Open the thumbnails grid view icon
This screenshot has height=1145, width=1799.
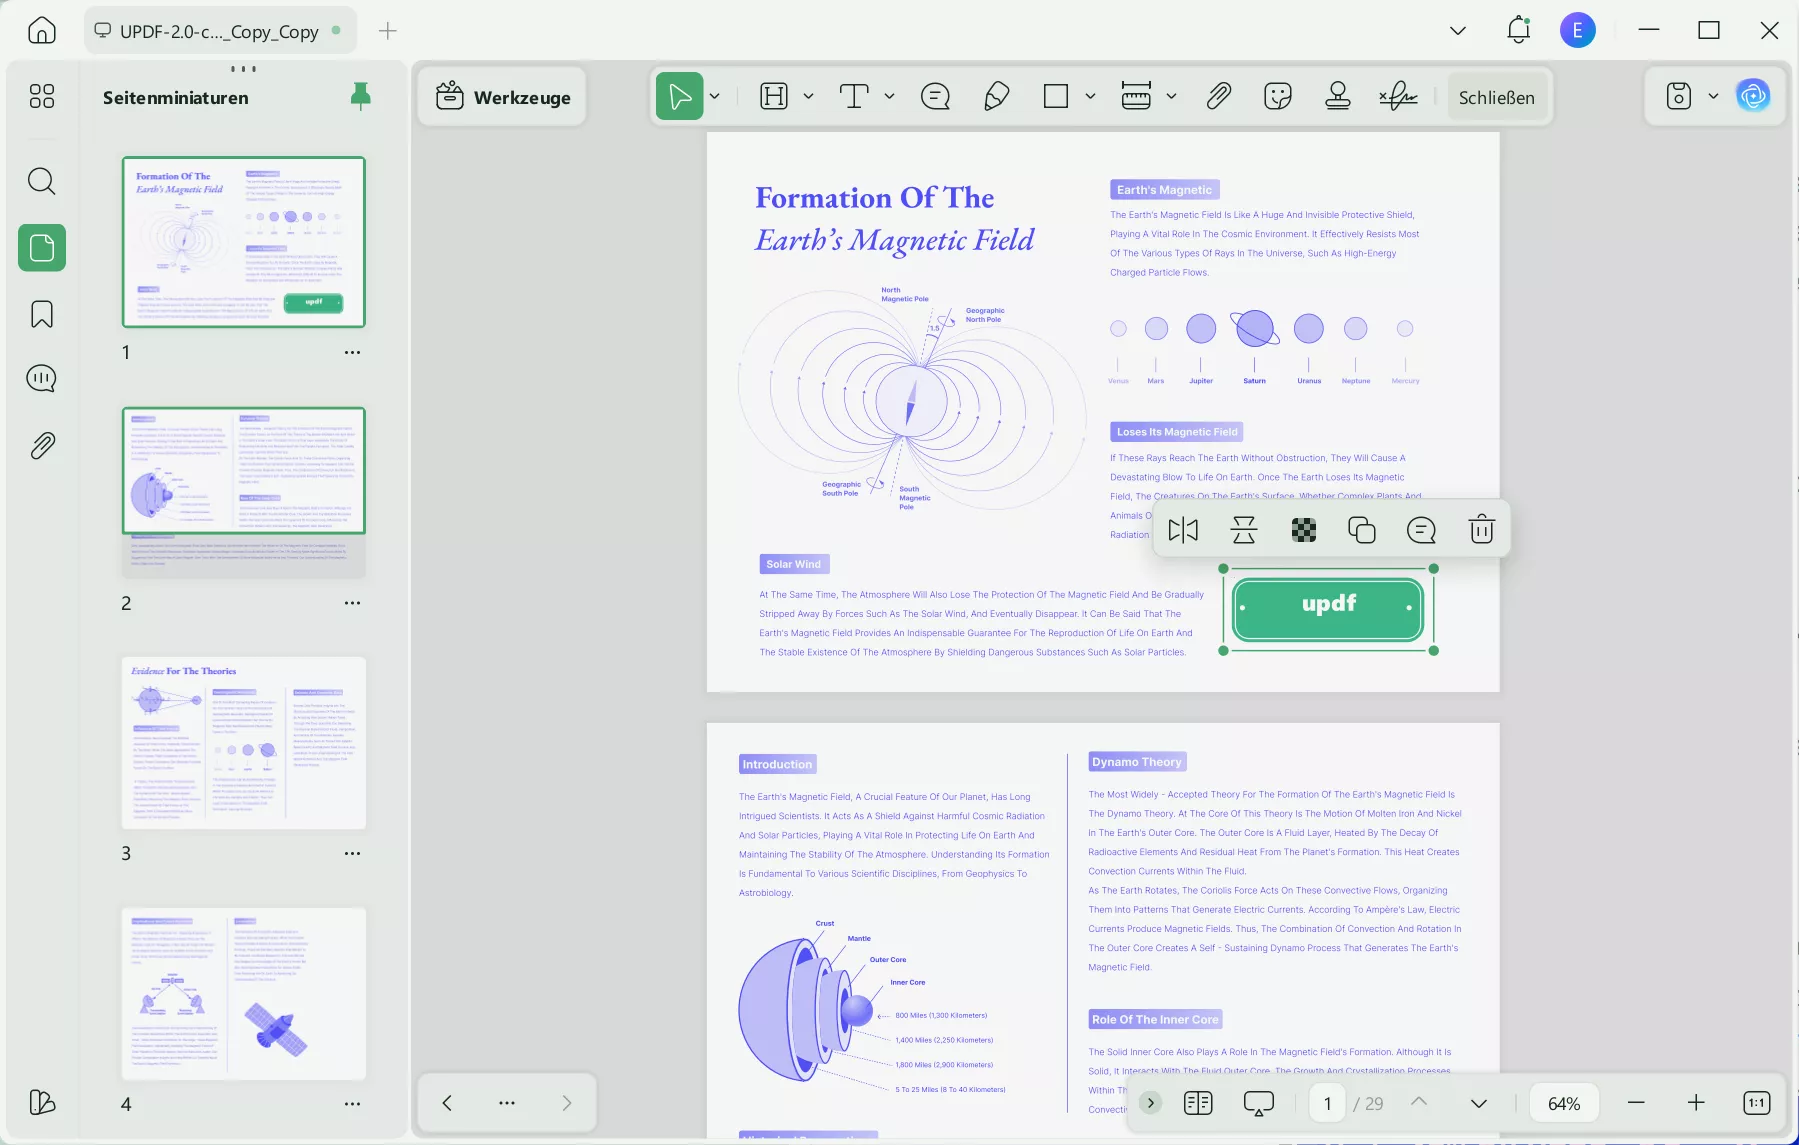42,96
